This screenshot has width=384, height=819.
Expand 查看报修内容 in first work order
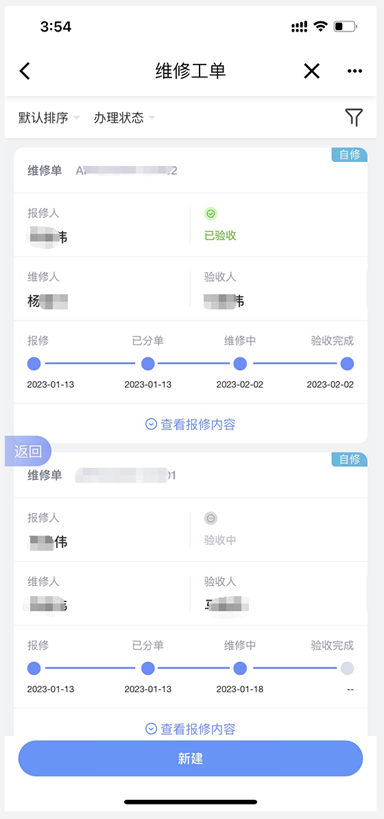[190, 424]
